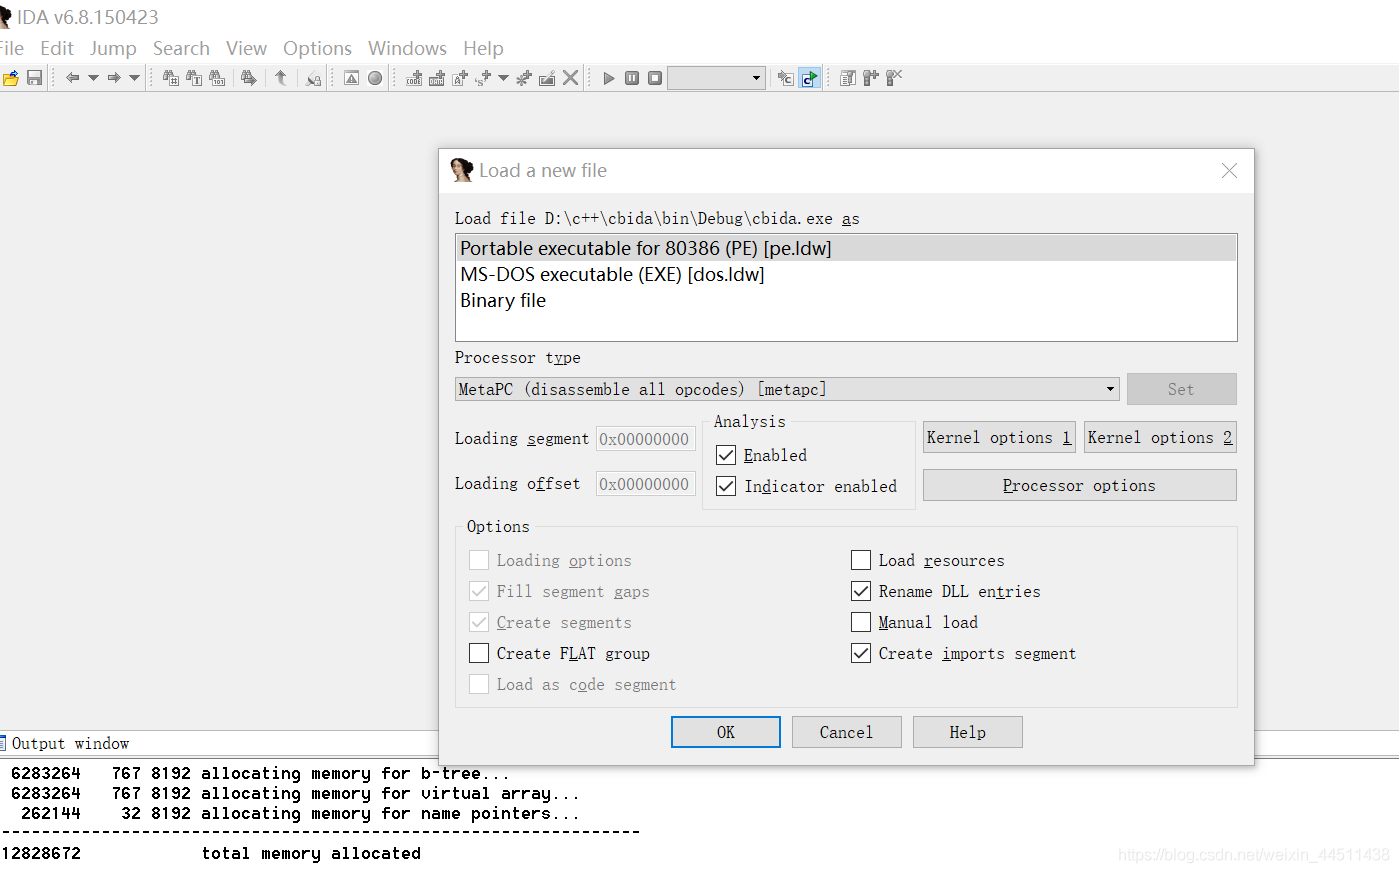1399x873 pixels.
Task: Click the make ASCII string icon
Action: click(x=460, y=78)
